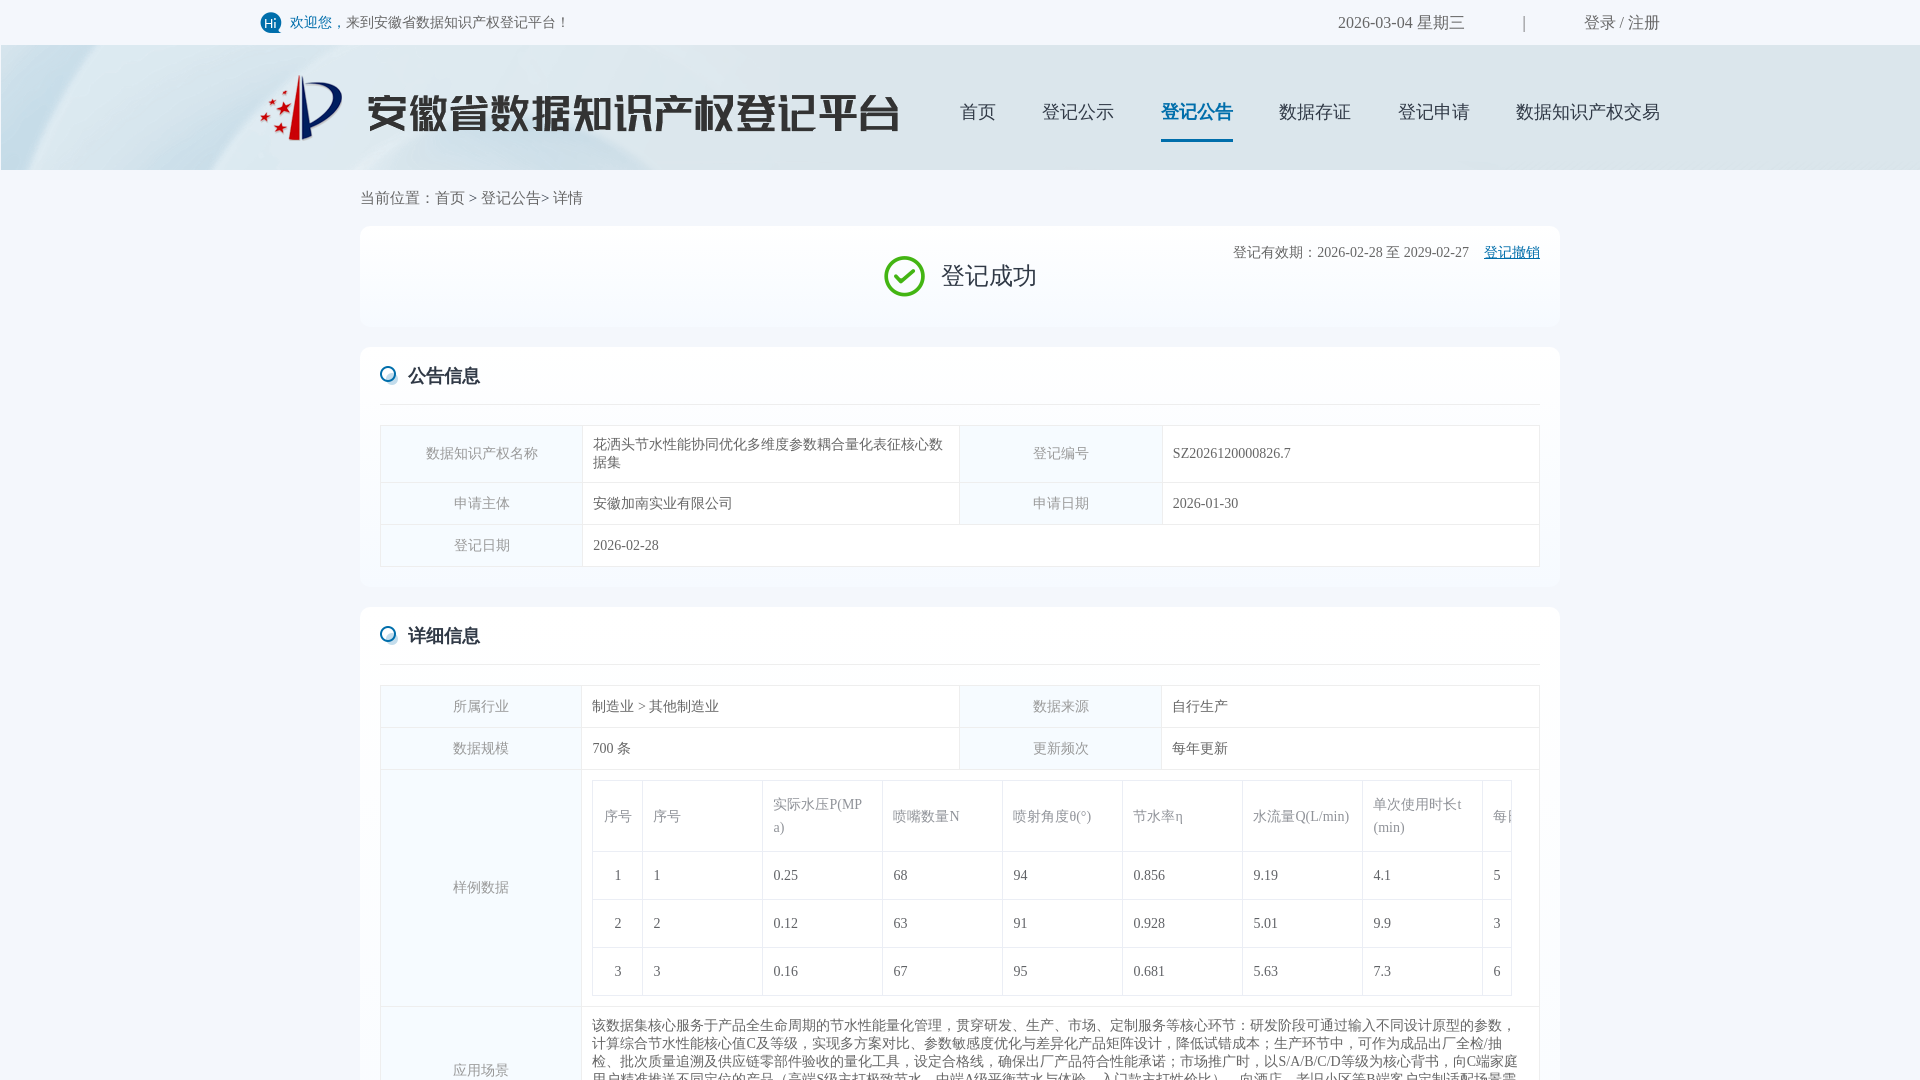Click the data title 花洒头节水性能协同优化 text
Screen dimensions: 1920x1080
(x=767, y=454)
